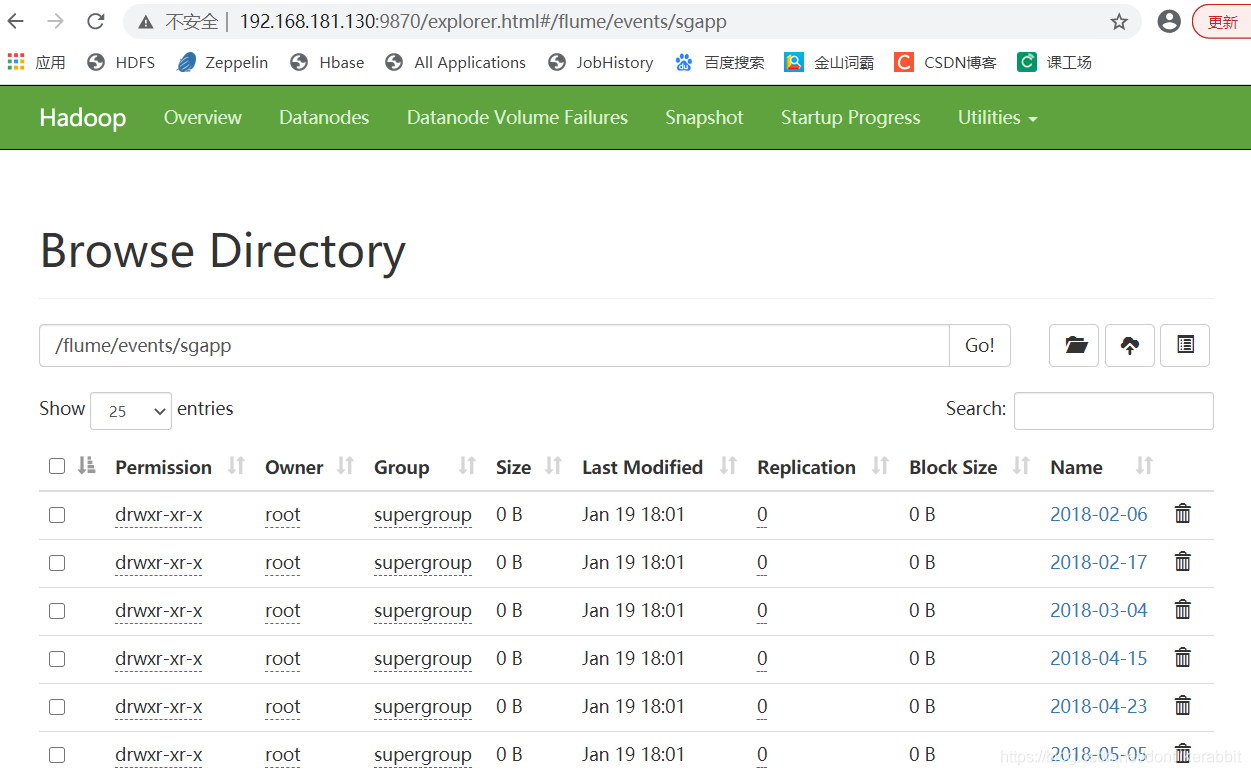Delete the 2018-04-23 directory with trash icon
This screenshot has width=1251, height=775.
1183,705
